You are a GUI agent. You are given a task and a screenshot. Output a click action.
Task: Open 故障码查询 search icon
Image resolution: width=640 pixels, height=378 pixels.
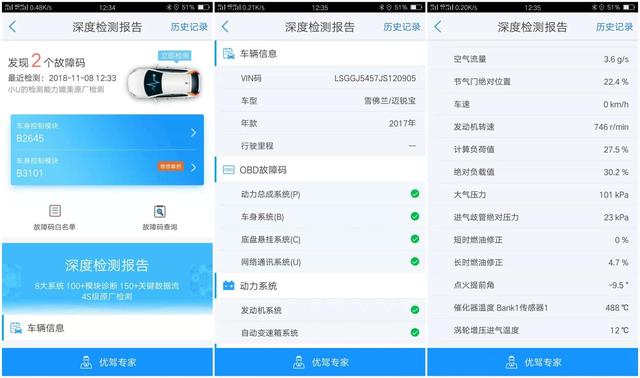pyautogui.click(x=160, y=211)
